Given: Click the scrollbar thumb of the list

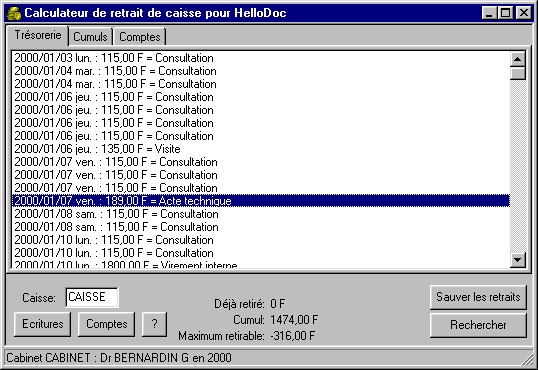Looking at the screenshot, I should (517, 73).
